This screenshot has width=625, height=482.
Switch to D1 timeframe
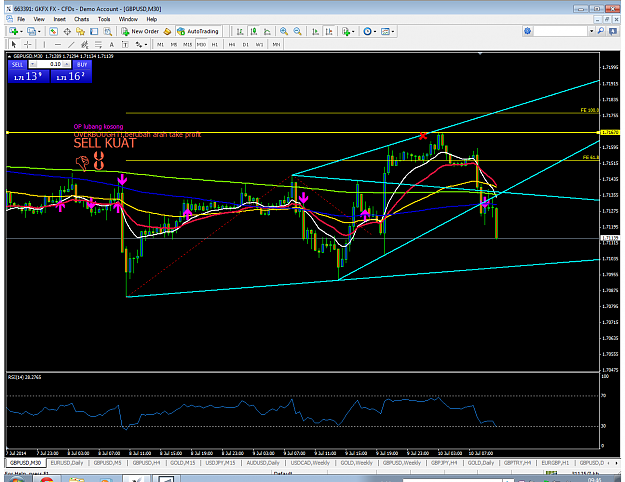(x=246, y=44)
